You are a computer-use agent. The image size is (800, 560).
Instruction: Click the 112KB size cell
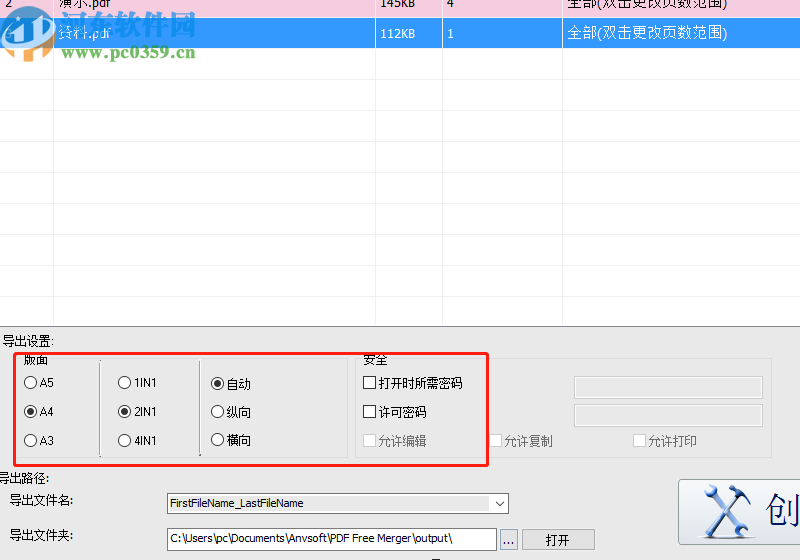point(409,33)
